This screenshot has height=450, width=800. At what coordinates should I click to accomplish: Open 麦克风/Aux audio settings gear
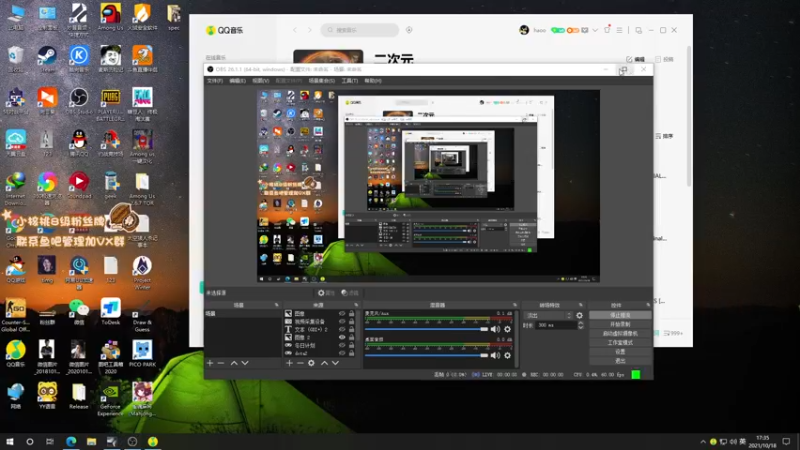(507, 329)
